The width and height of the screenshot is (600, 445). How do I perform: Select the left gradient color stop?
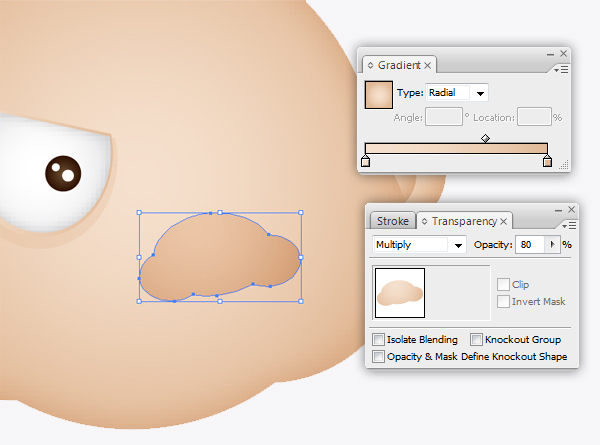coord(365,161)
